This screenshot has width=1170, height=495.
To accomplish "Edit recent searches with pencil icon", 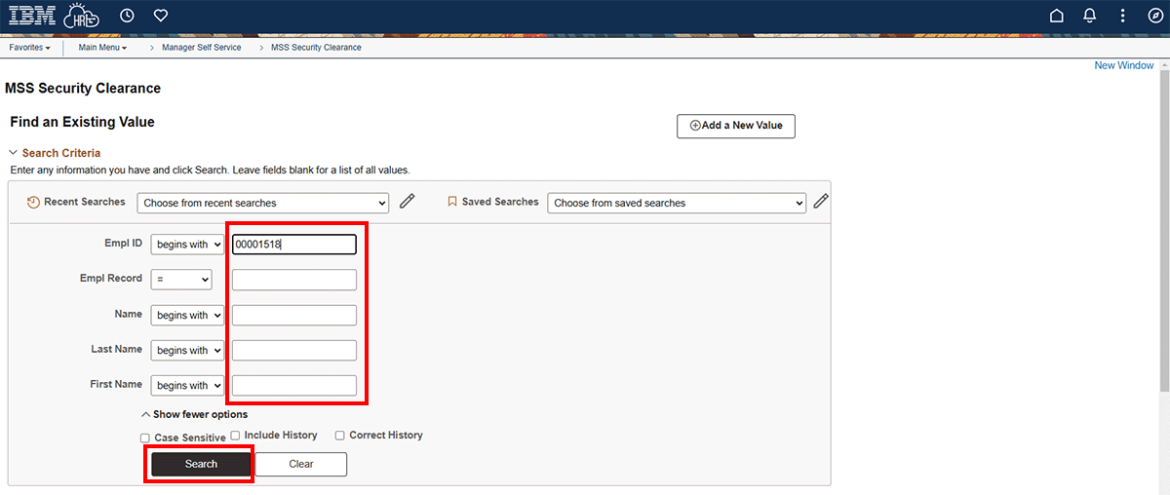I will tap(407, 201).
